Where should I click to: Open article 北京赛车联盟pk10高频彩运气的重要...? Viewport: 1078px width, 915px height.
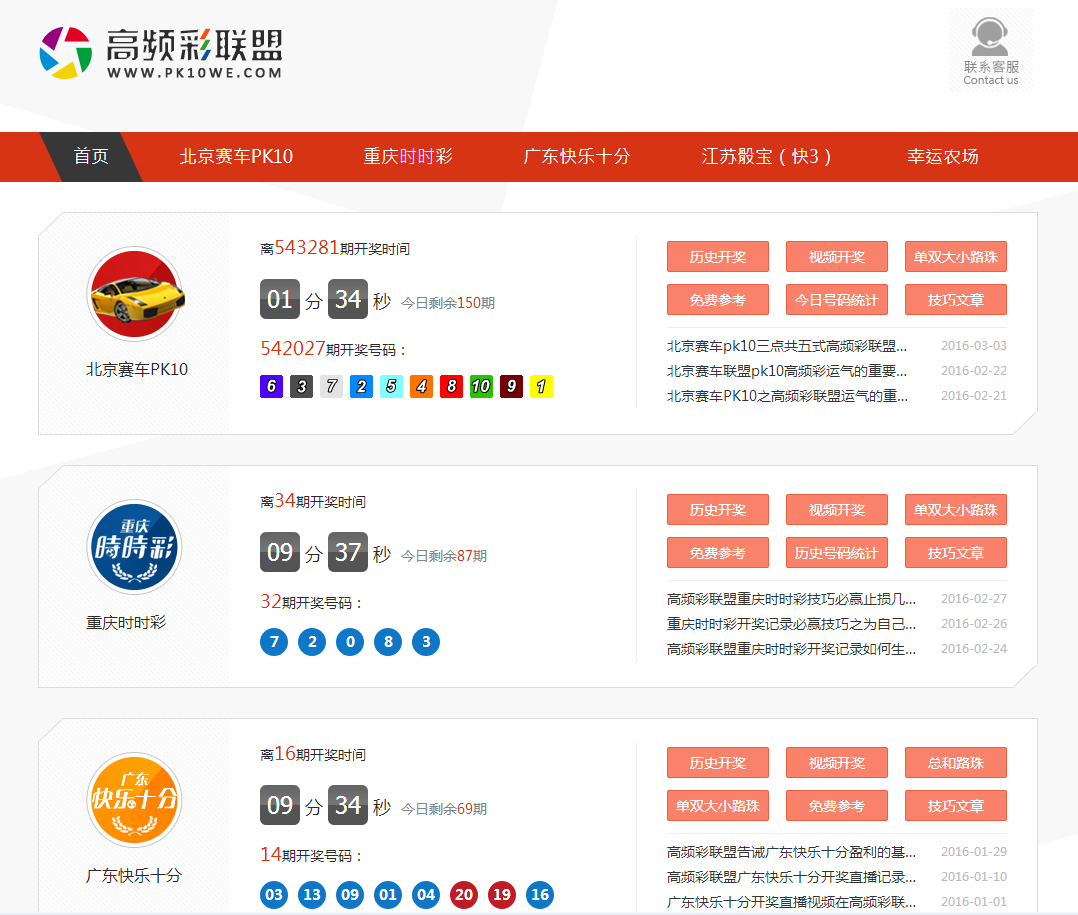[x=786, y=371]
